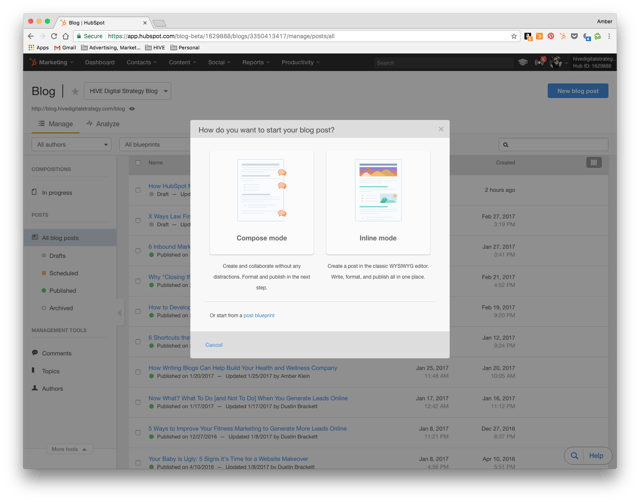
Task: Check the 'Now What?' post checkbox
Action: tap(138, 402)
